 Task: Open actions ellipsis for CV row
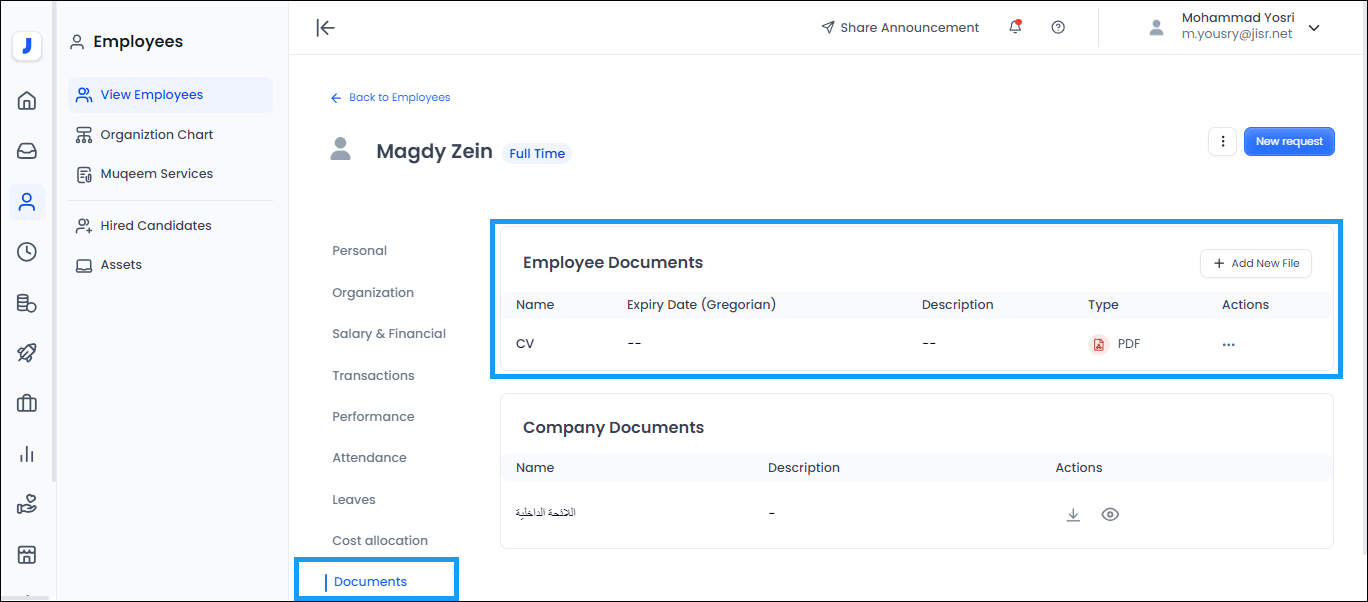[x=1228, y=344]
